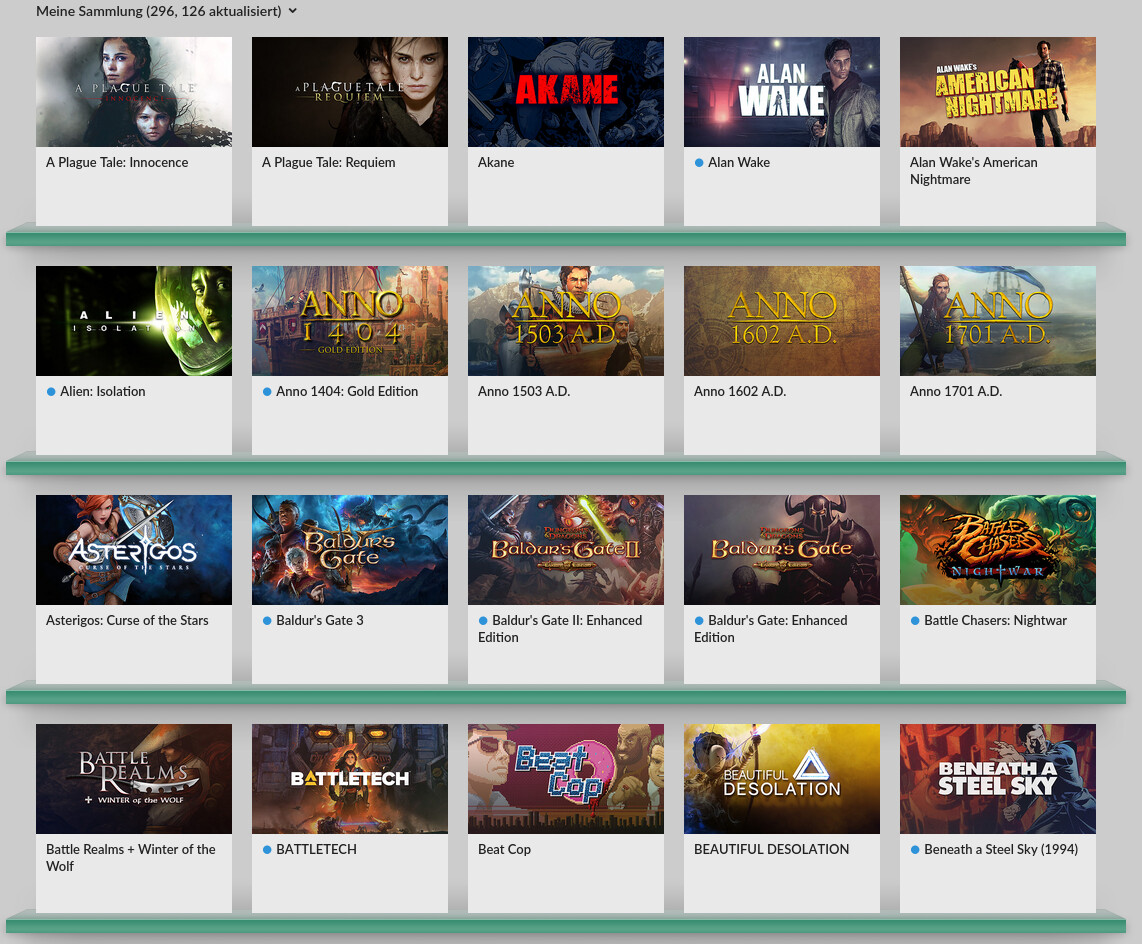Select the red Akane game cover
This screenshot has width=1142, height=944.
pyautogui.click(x=566, y=92)
